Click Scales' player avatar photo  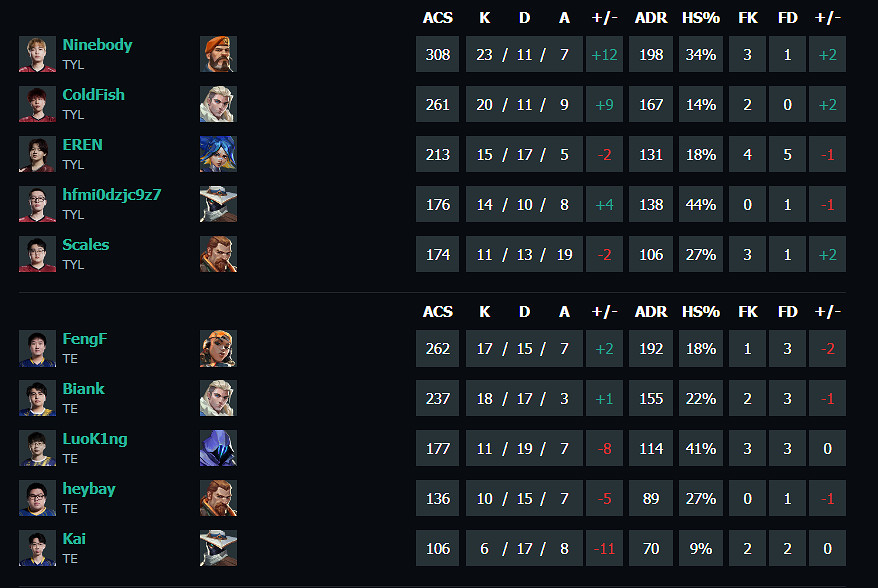point(37,254)
